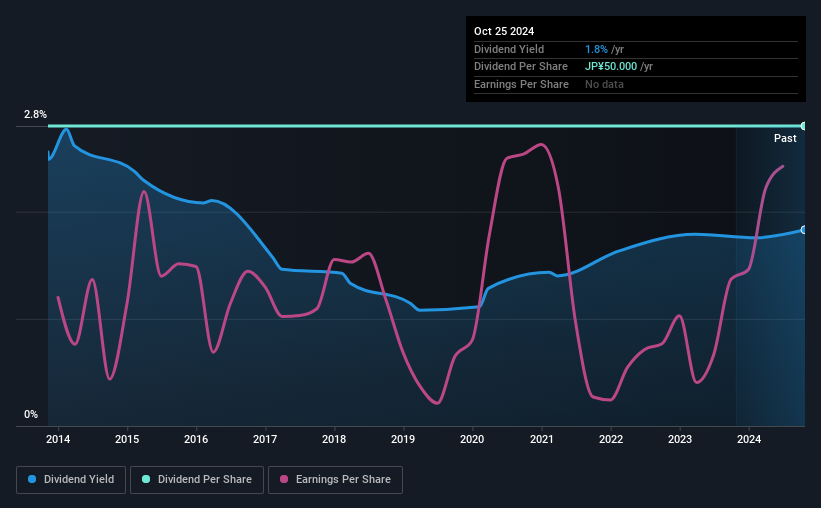Image resolution: width=821 pixels, height=508 pixels.
Task: Toggle the Dividend Yield legend button
Action: coord(71,480)
